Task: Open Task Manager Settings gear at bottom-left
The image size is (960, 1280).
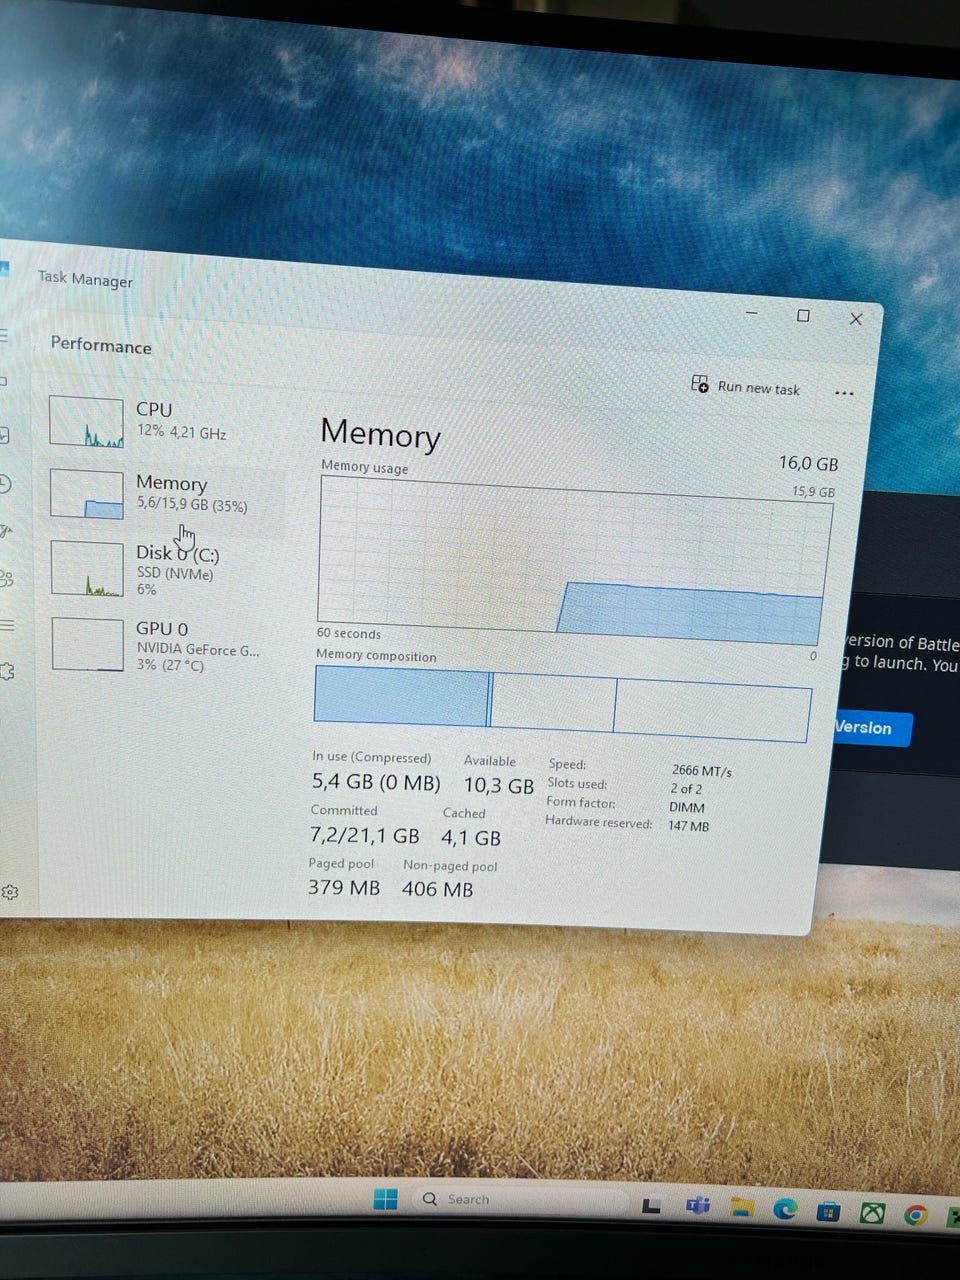Action: [9, 892]
